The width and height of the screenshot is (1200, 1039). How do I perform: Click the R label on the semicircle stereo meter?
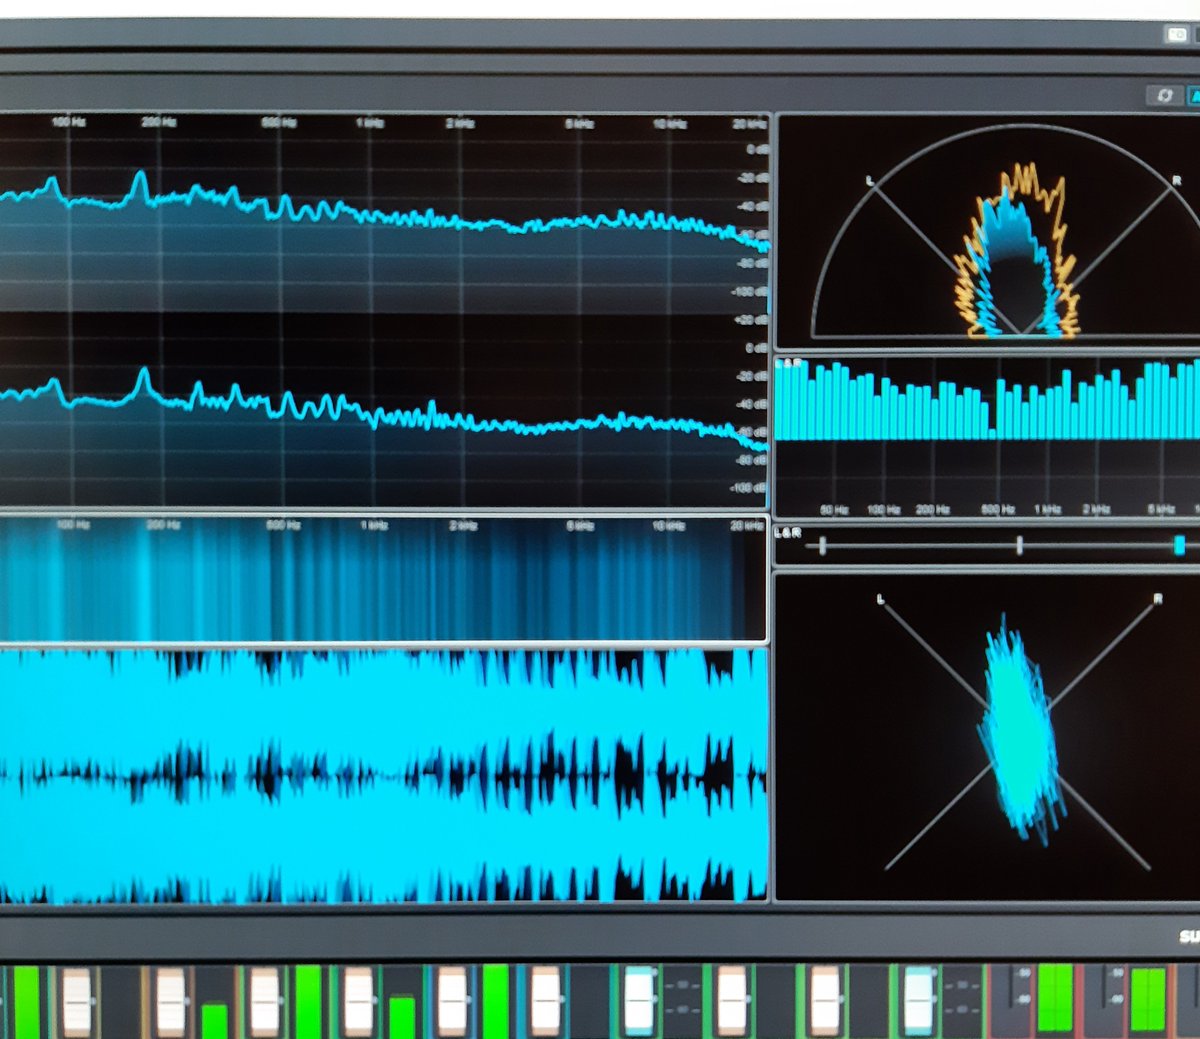(1177, 181)
